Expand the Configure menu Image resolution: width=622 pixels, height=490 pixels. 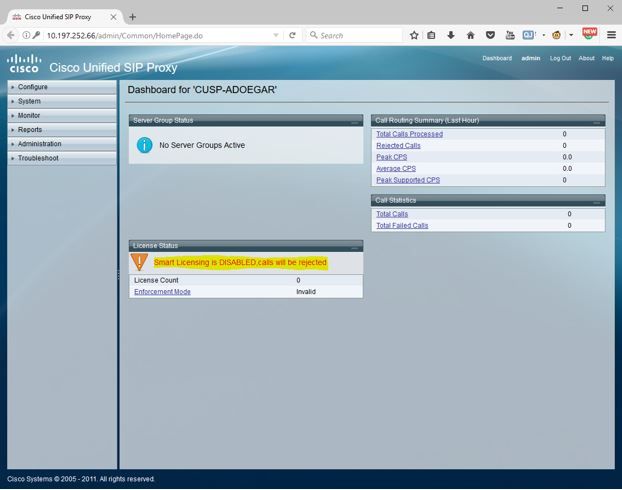(x=62, y=87)
